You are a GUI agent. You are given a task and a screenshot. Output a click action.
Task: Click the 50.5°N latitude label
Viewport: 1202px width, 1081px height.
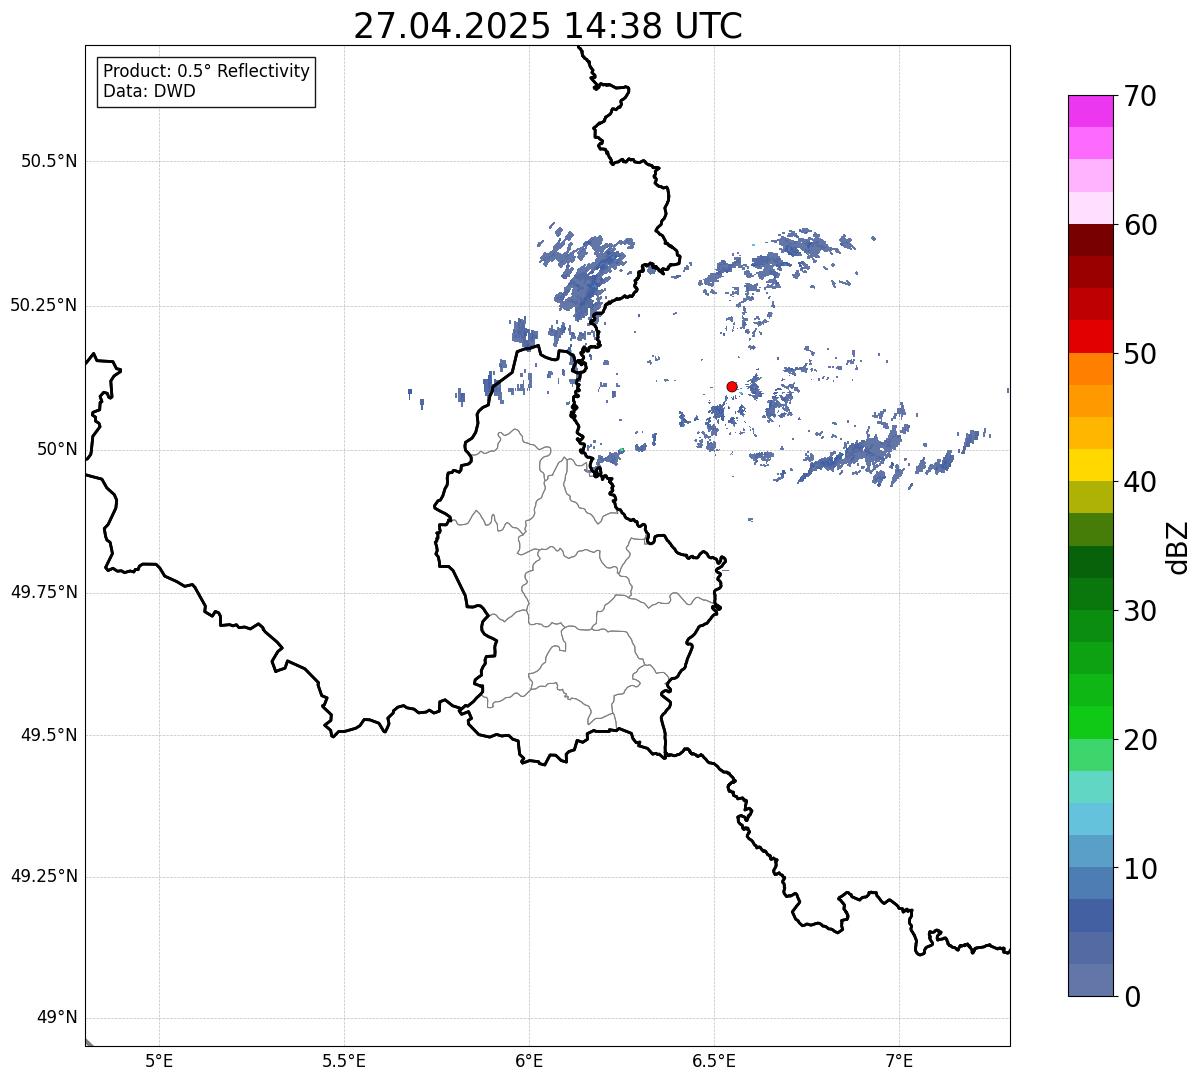(x=49, y=162)
